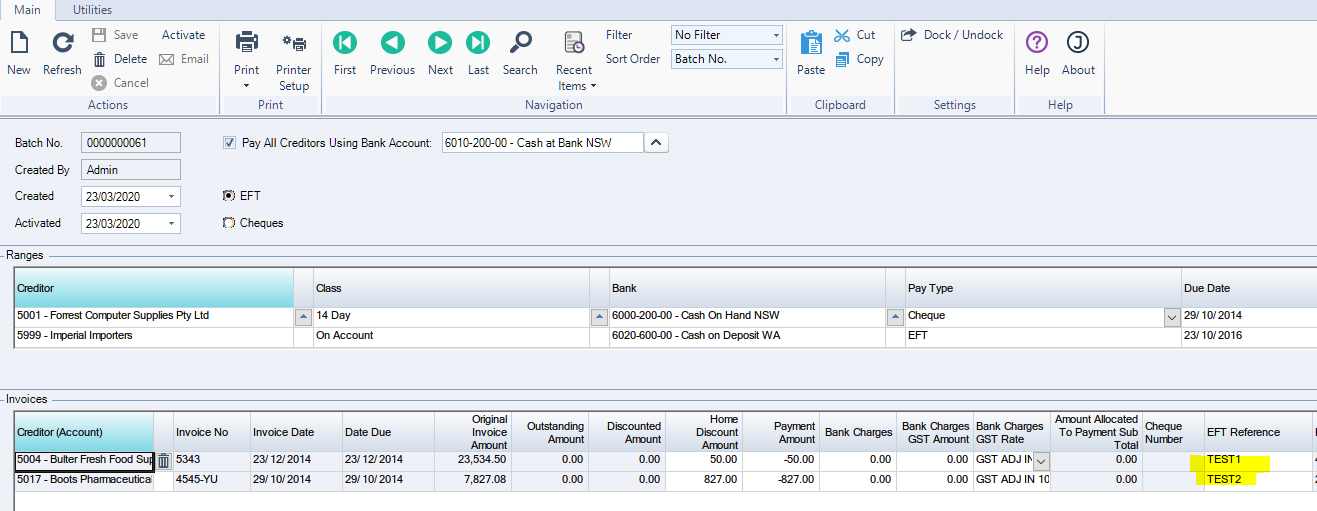The height and width of the screenshot is (511, 1317).
Task: Open the Help icon
Action: click(1037, 43)
